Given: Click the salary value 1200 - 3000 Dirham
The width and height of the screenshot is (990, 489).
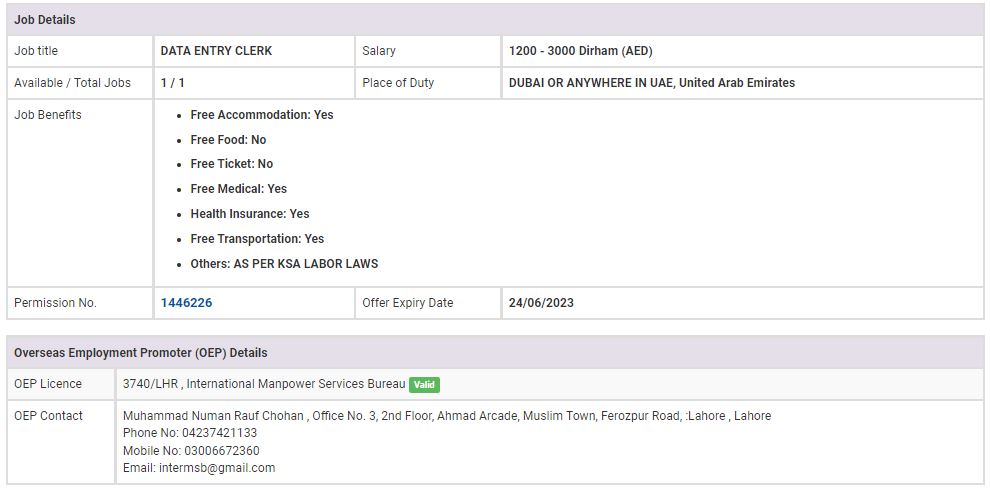Looking at the screenshot, I should tap(580, 51).
